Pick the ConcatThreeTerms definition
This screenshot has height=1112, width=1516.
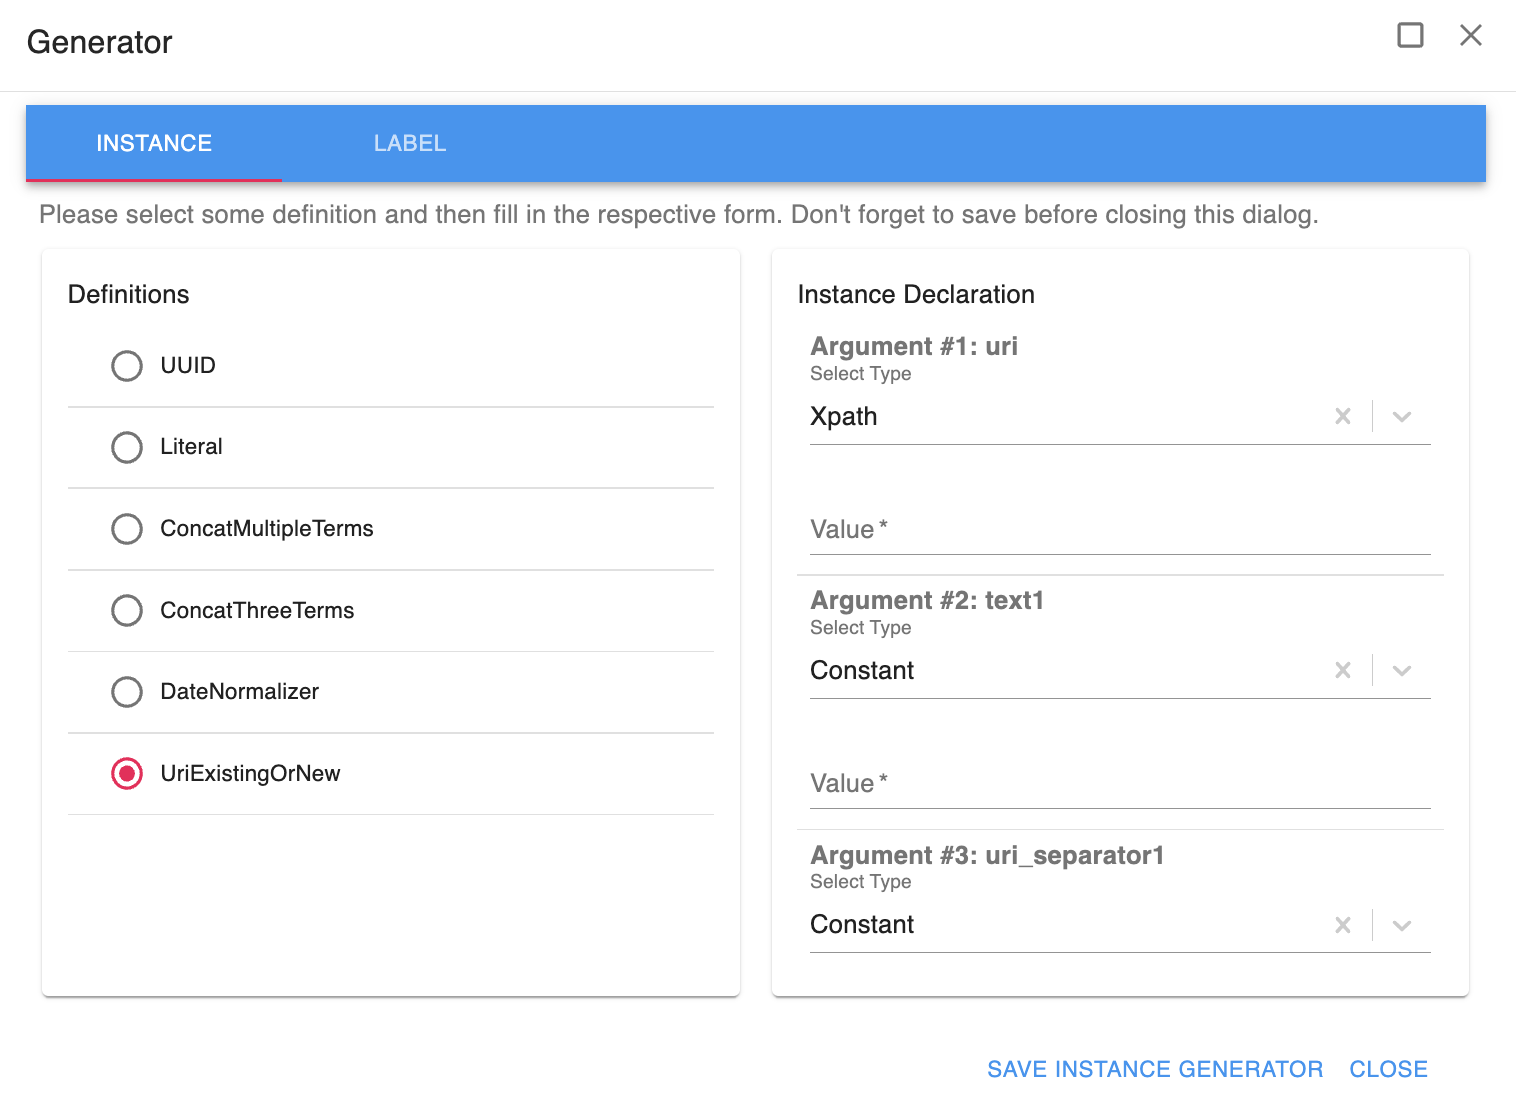(x=127, y=610)
